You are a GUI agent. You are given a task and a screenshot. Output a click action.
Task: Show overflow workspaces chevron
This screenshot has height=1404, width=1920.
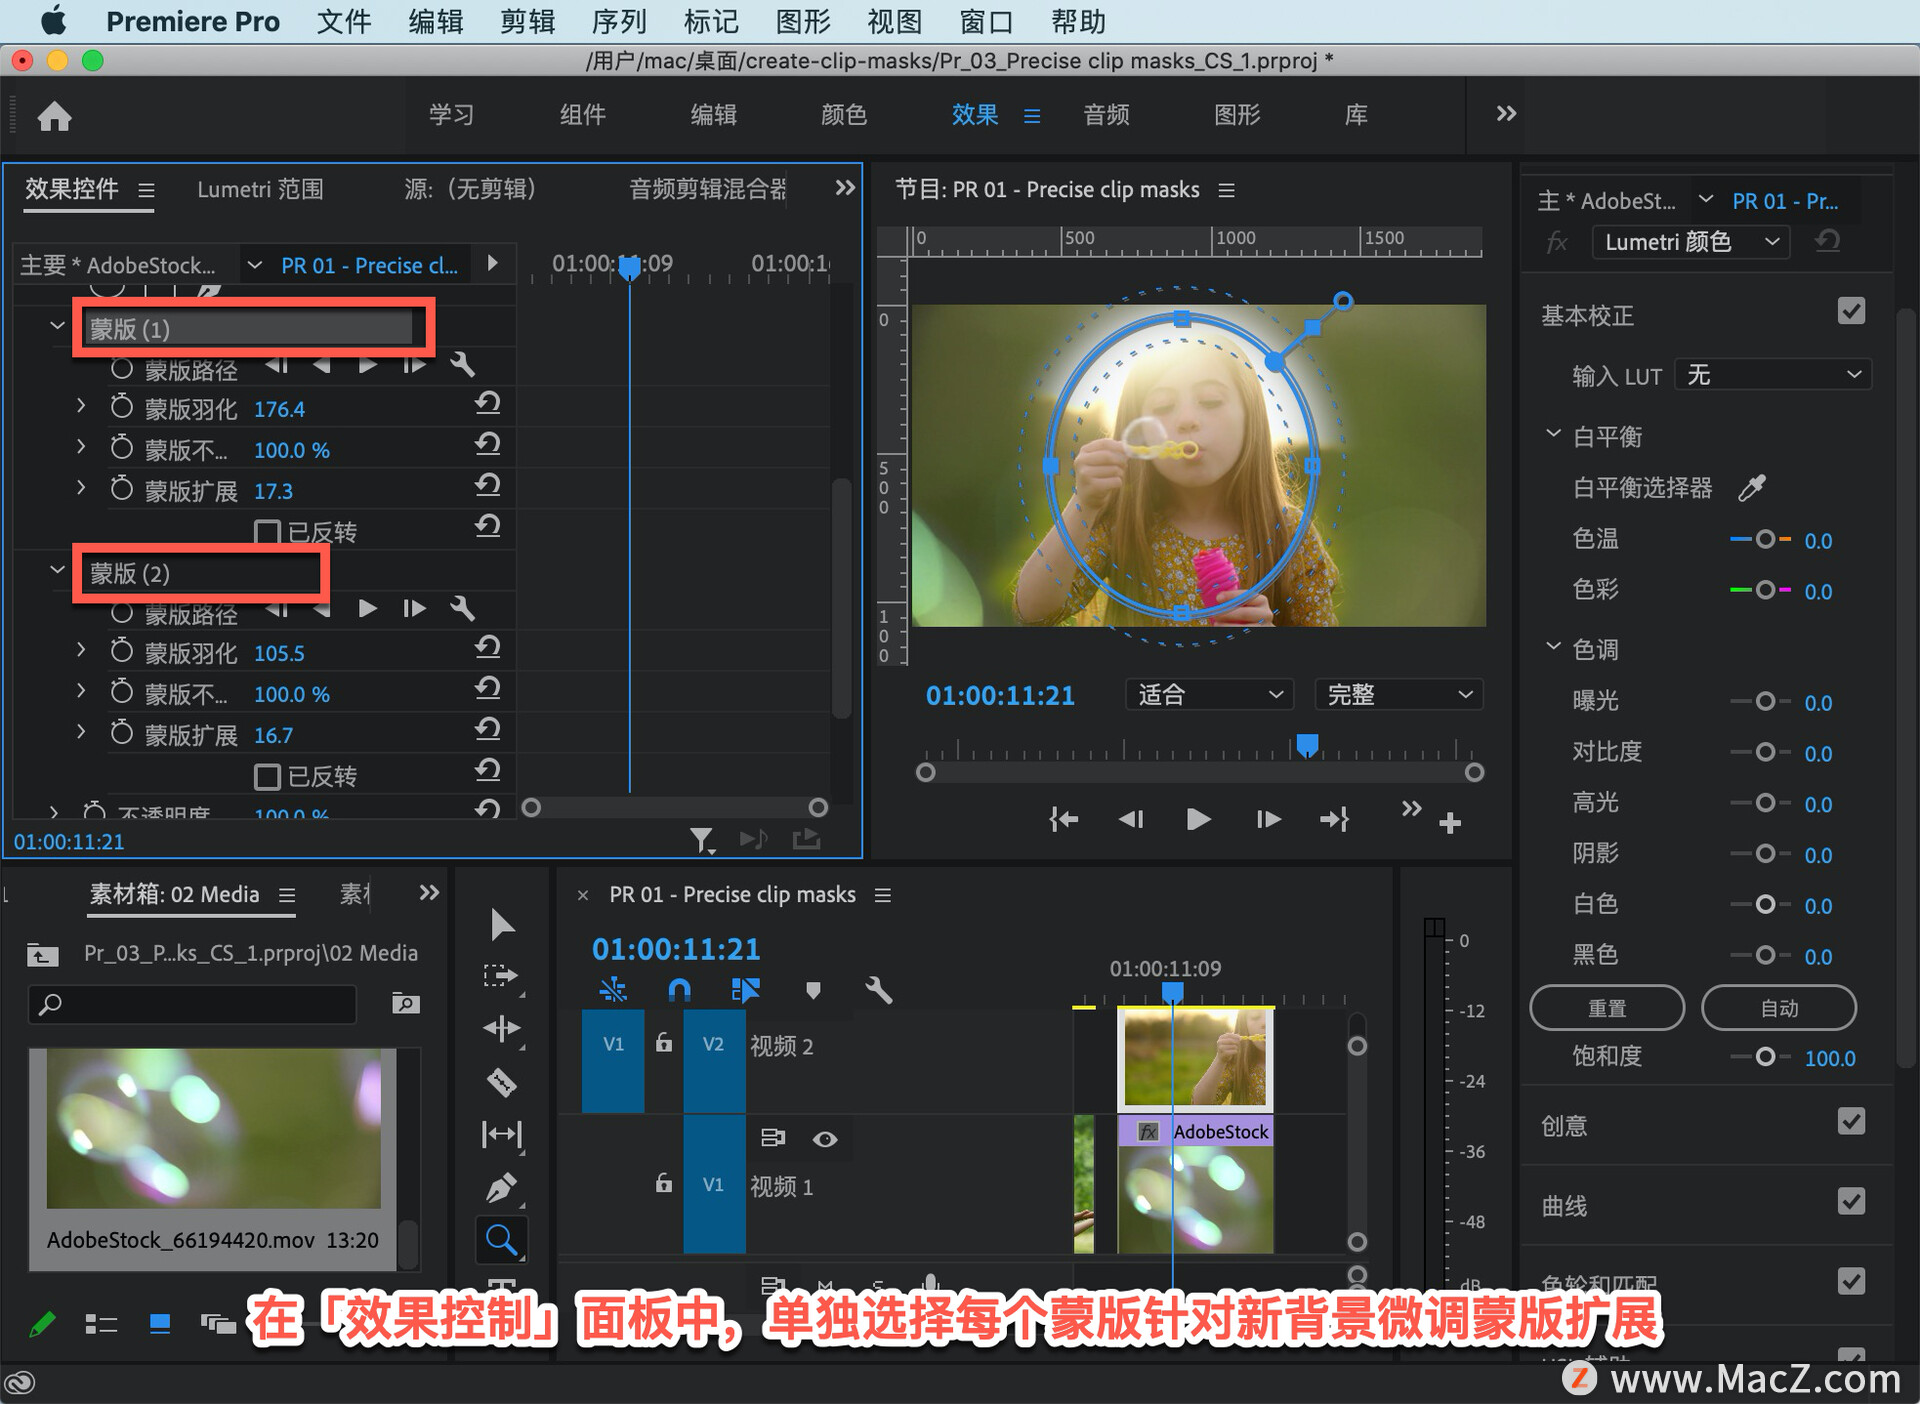pyautogui.click(x=1506, y=113)
